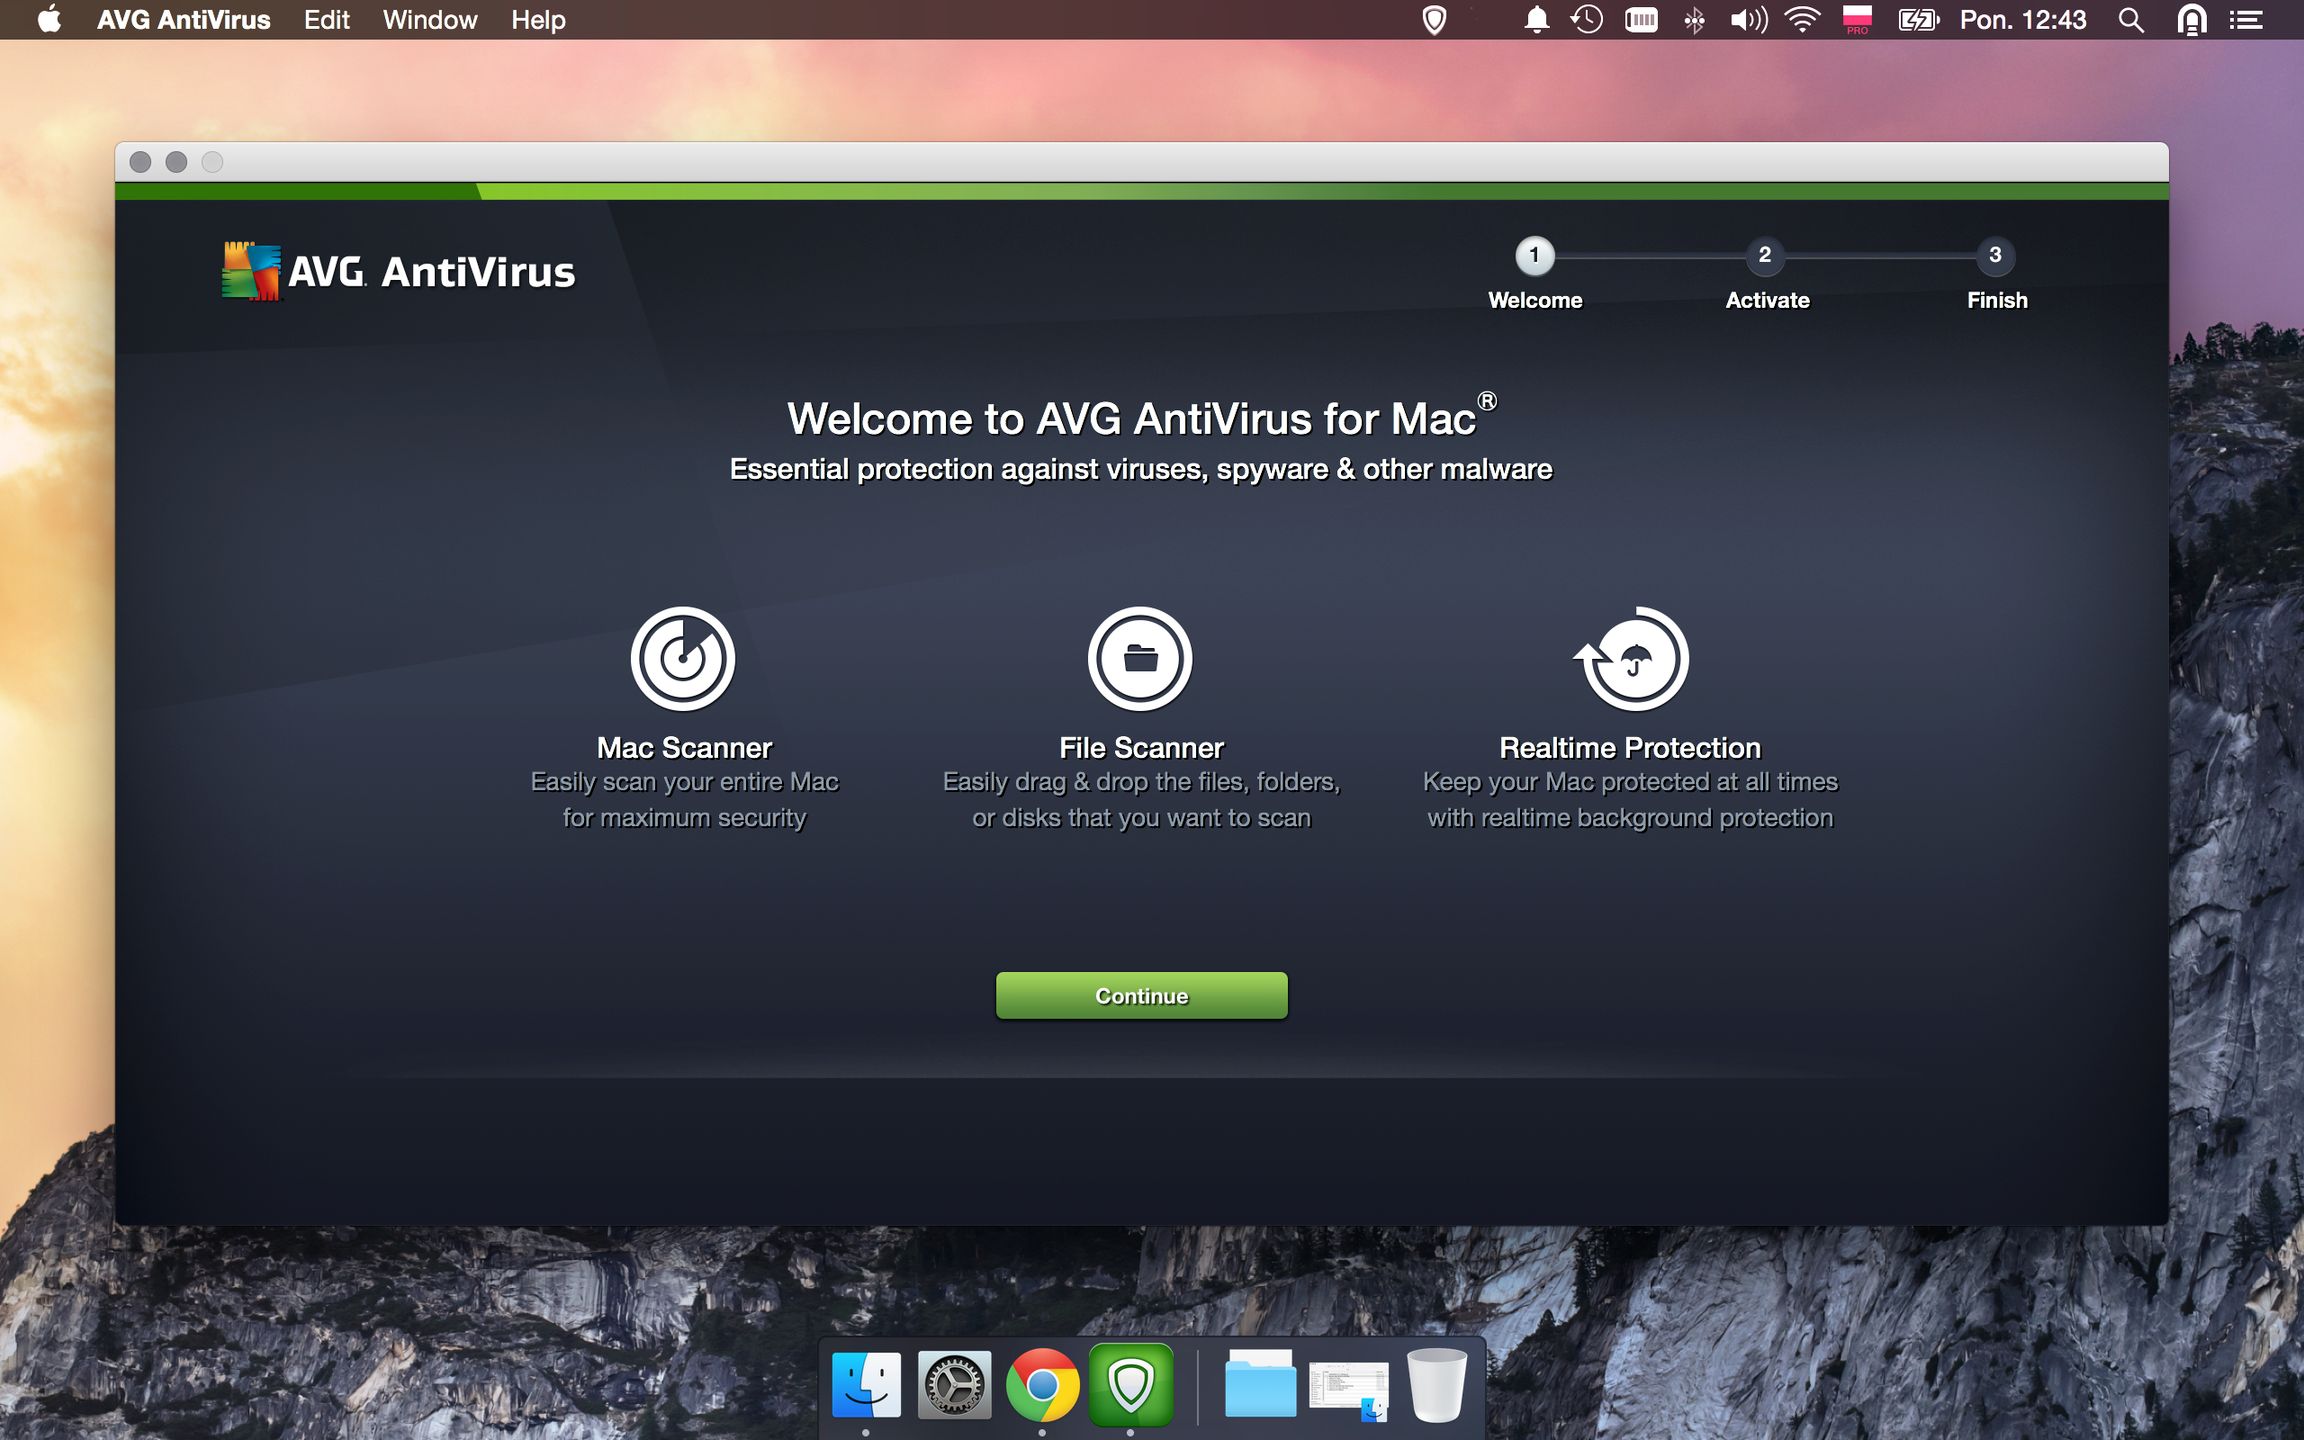Open AVG AntiVirus shield from the Dock

click(1132, 1385)
